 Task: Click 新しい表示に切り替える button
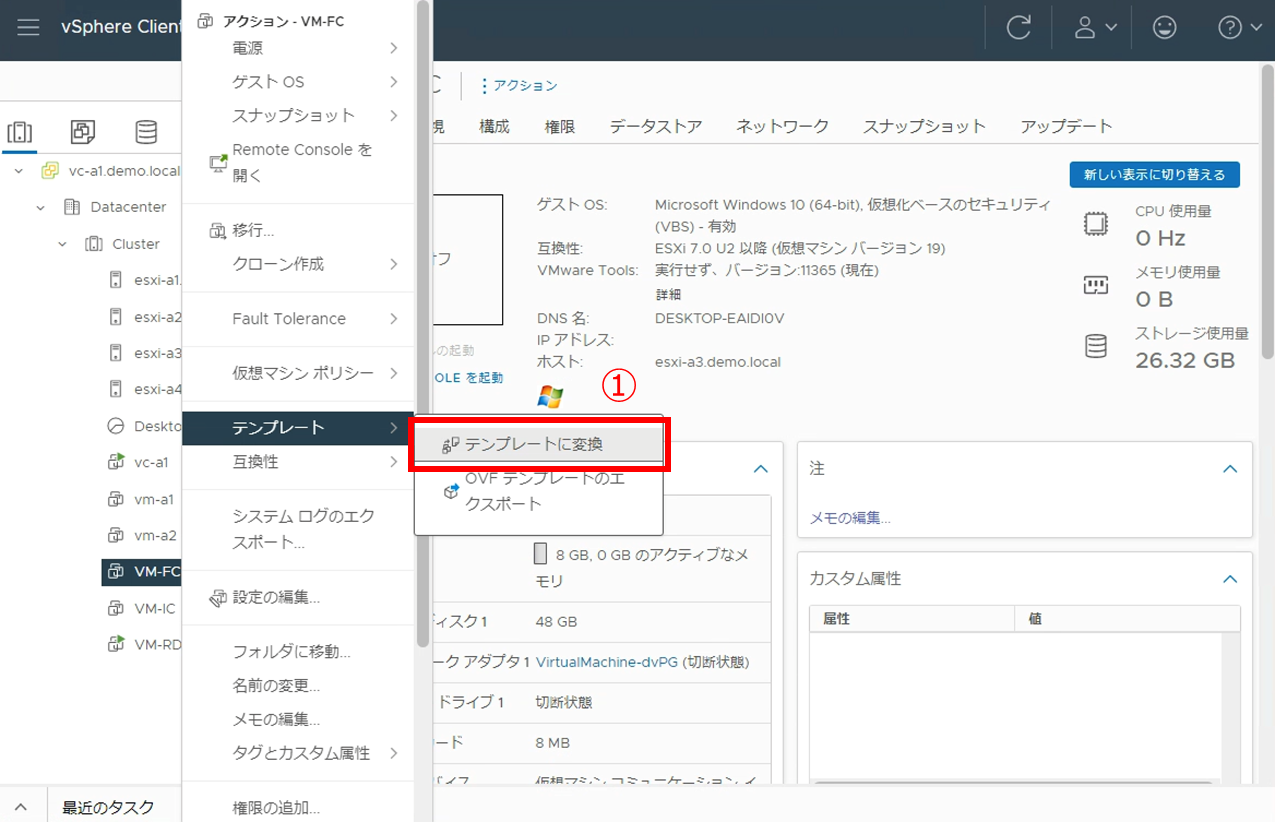tap(1154, 174)
